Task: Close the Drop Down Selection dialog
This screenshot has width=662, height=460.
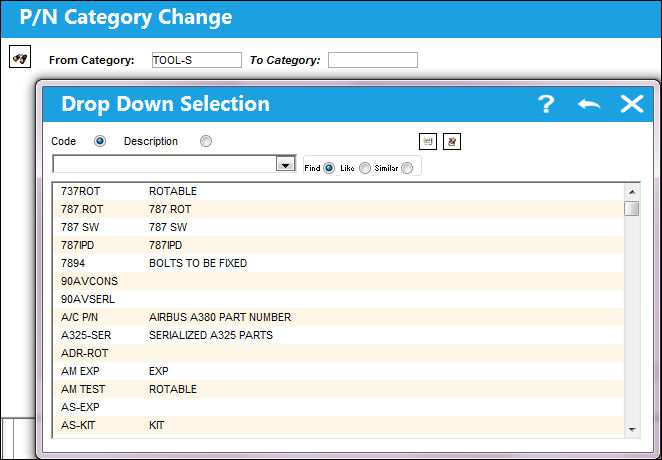Action: click(x=632, y=104)
